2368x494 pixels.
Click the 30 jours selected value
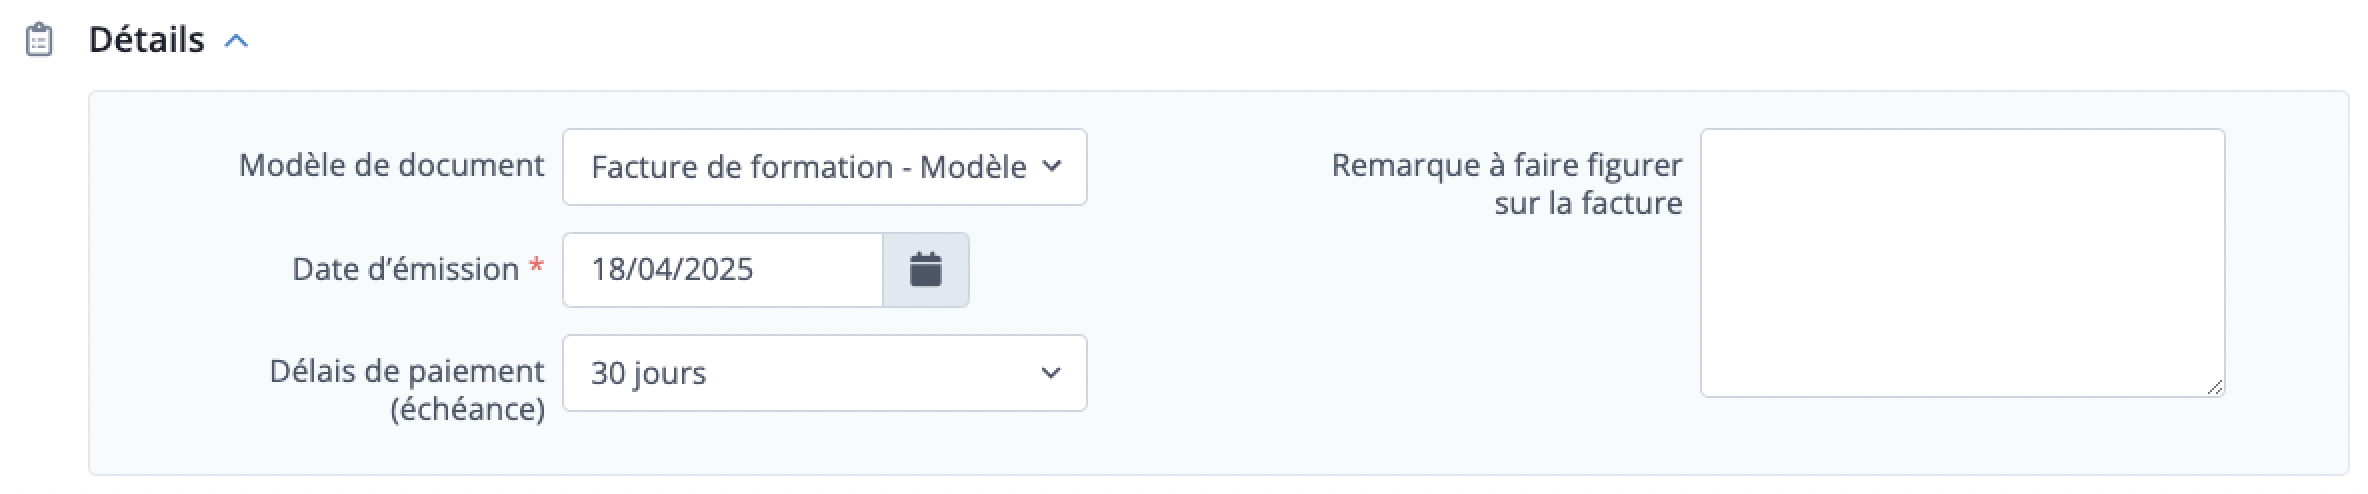point(648,373)
